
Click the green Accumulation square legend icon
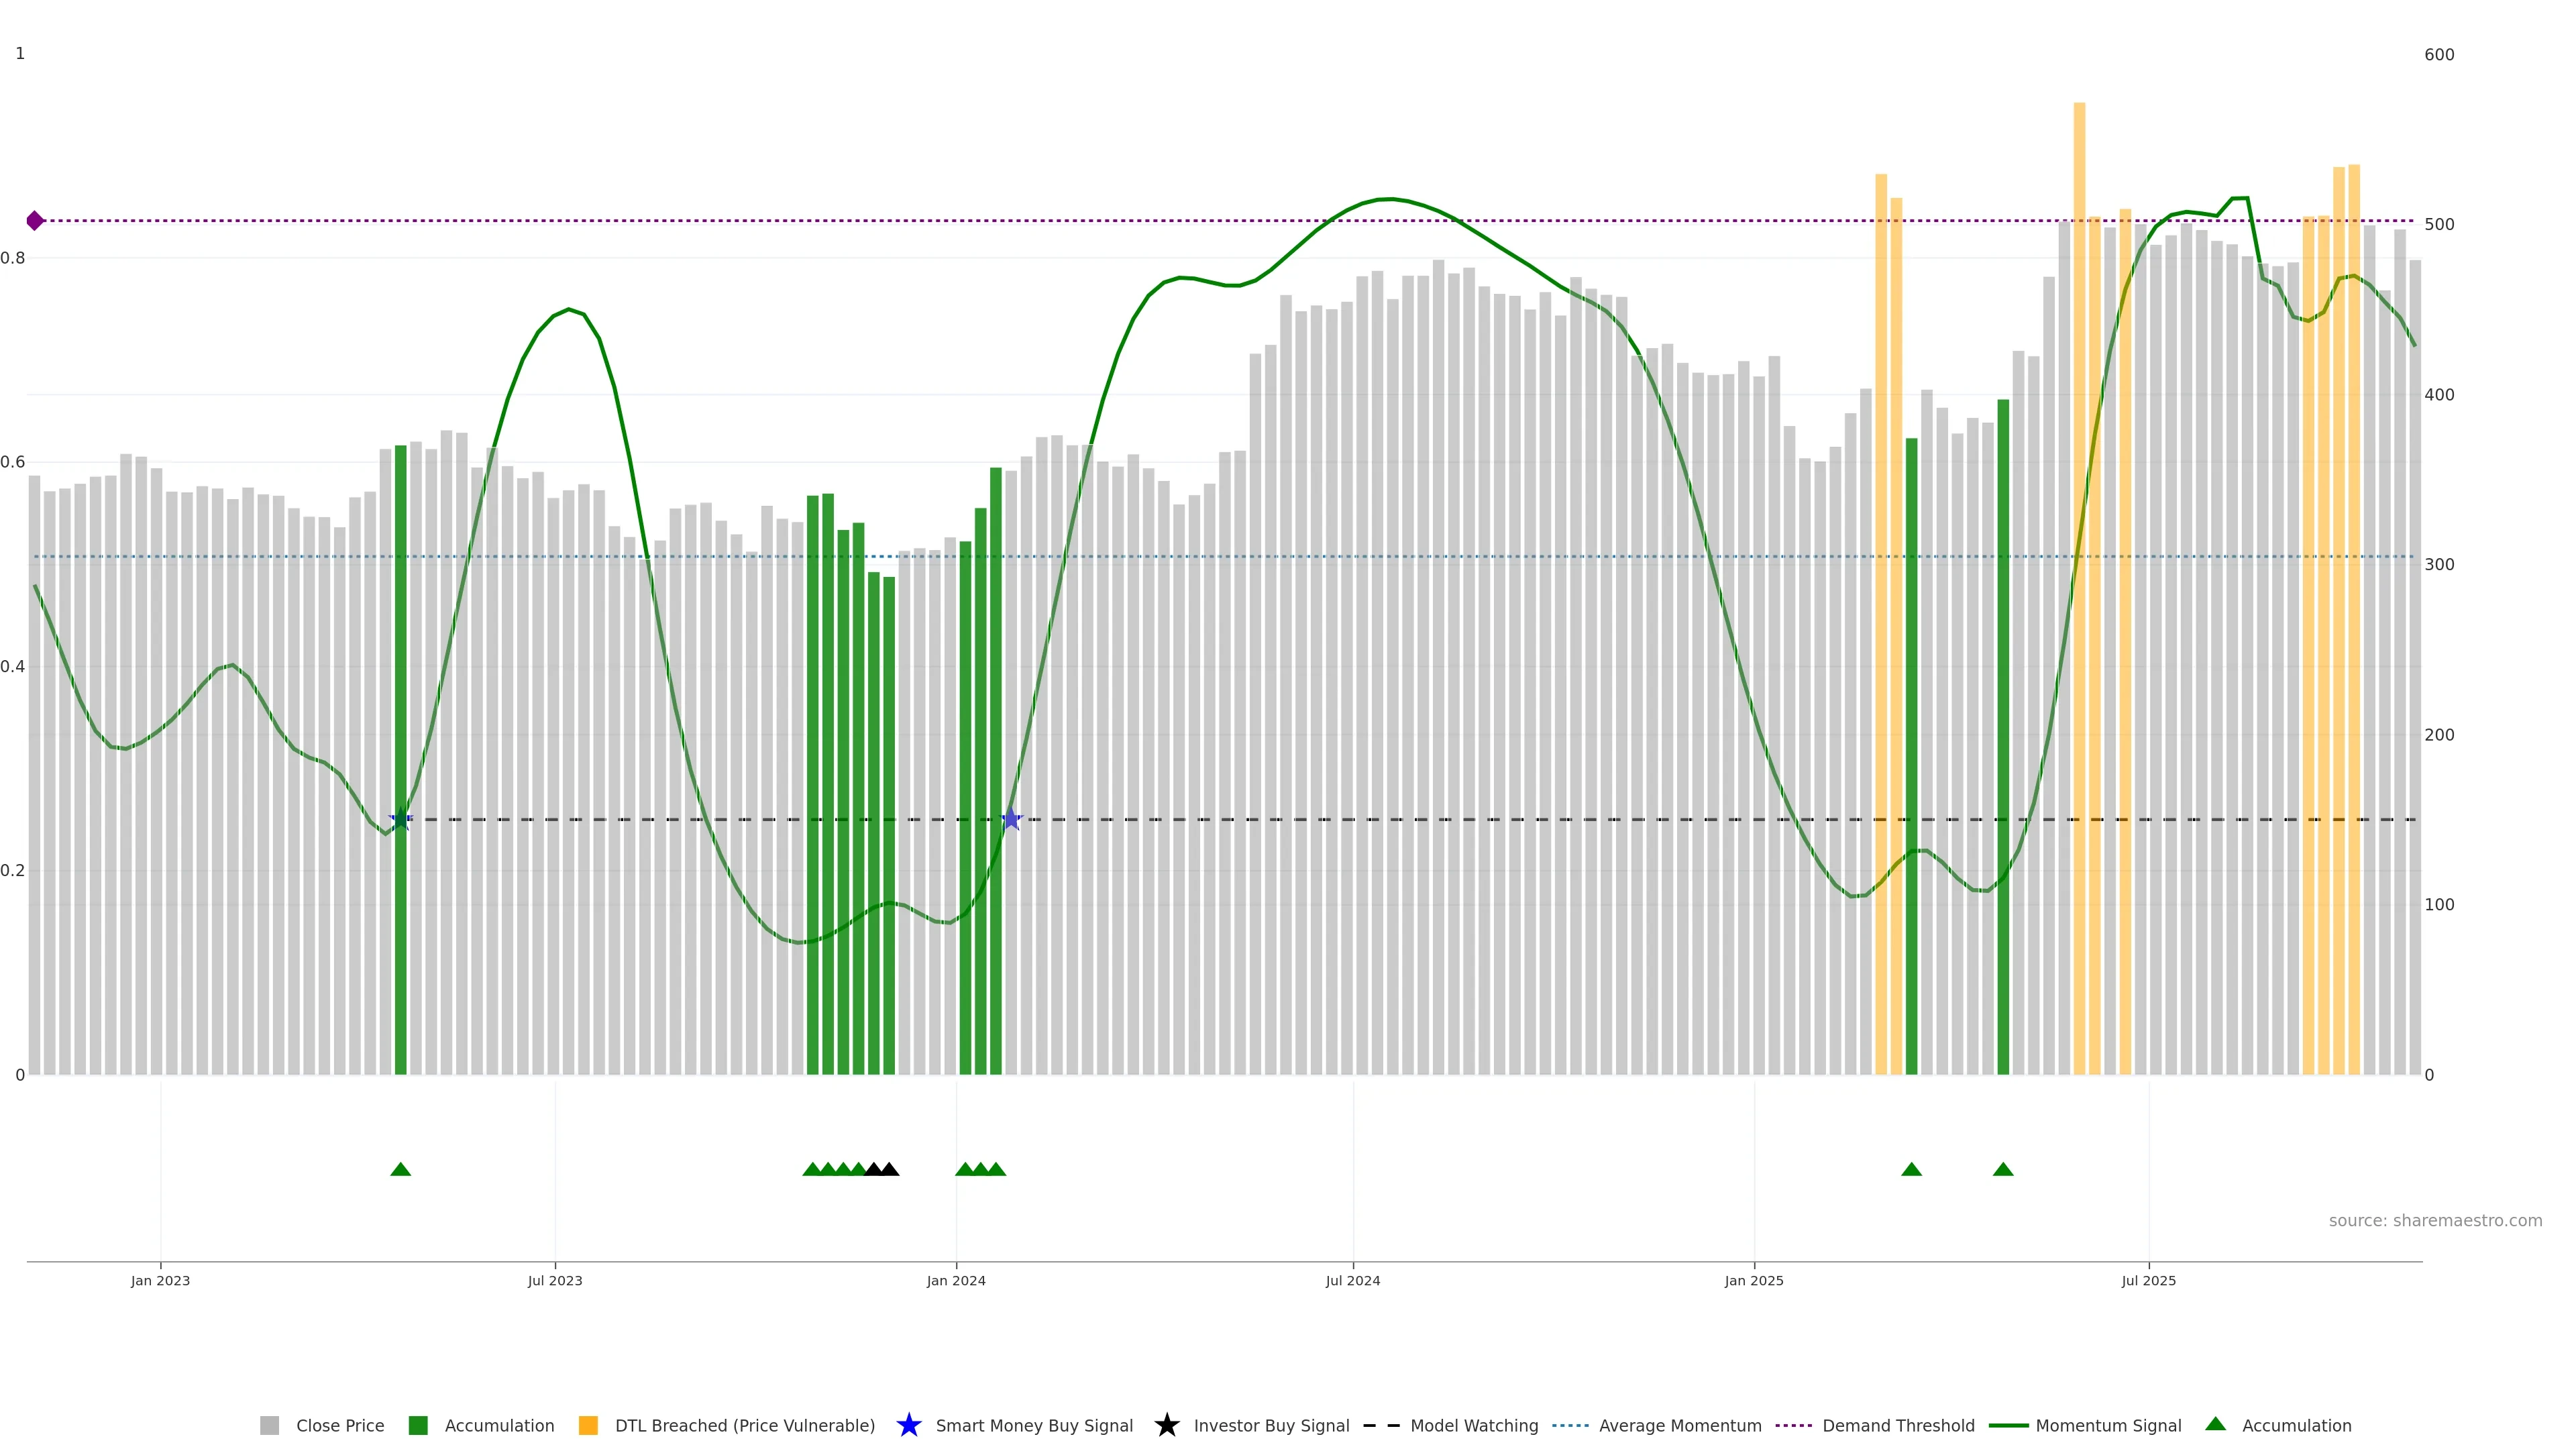coord(418,1425)
